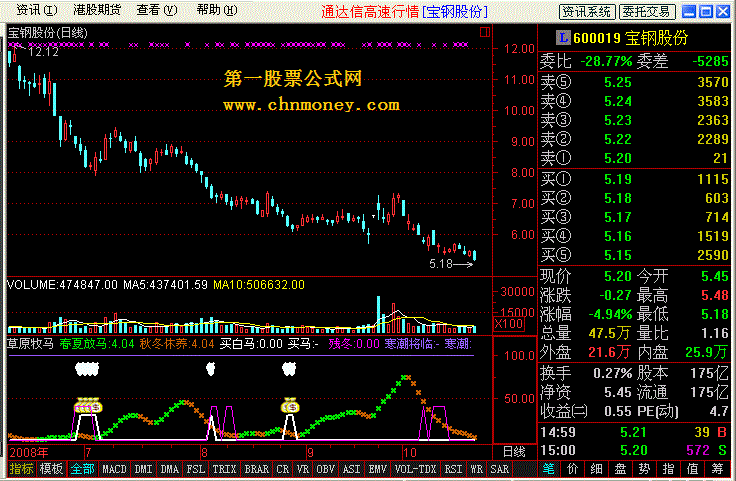The height and width of the screenshot is (481, 736).
Task: Switch to the RSI indicator
Action: (x=453, y=469)
